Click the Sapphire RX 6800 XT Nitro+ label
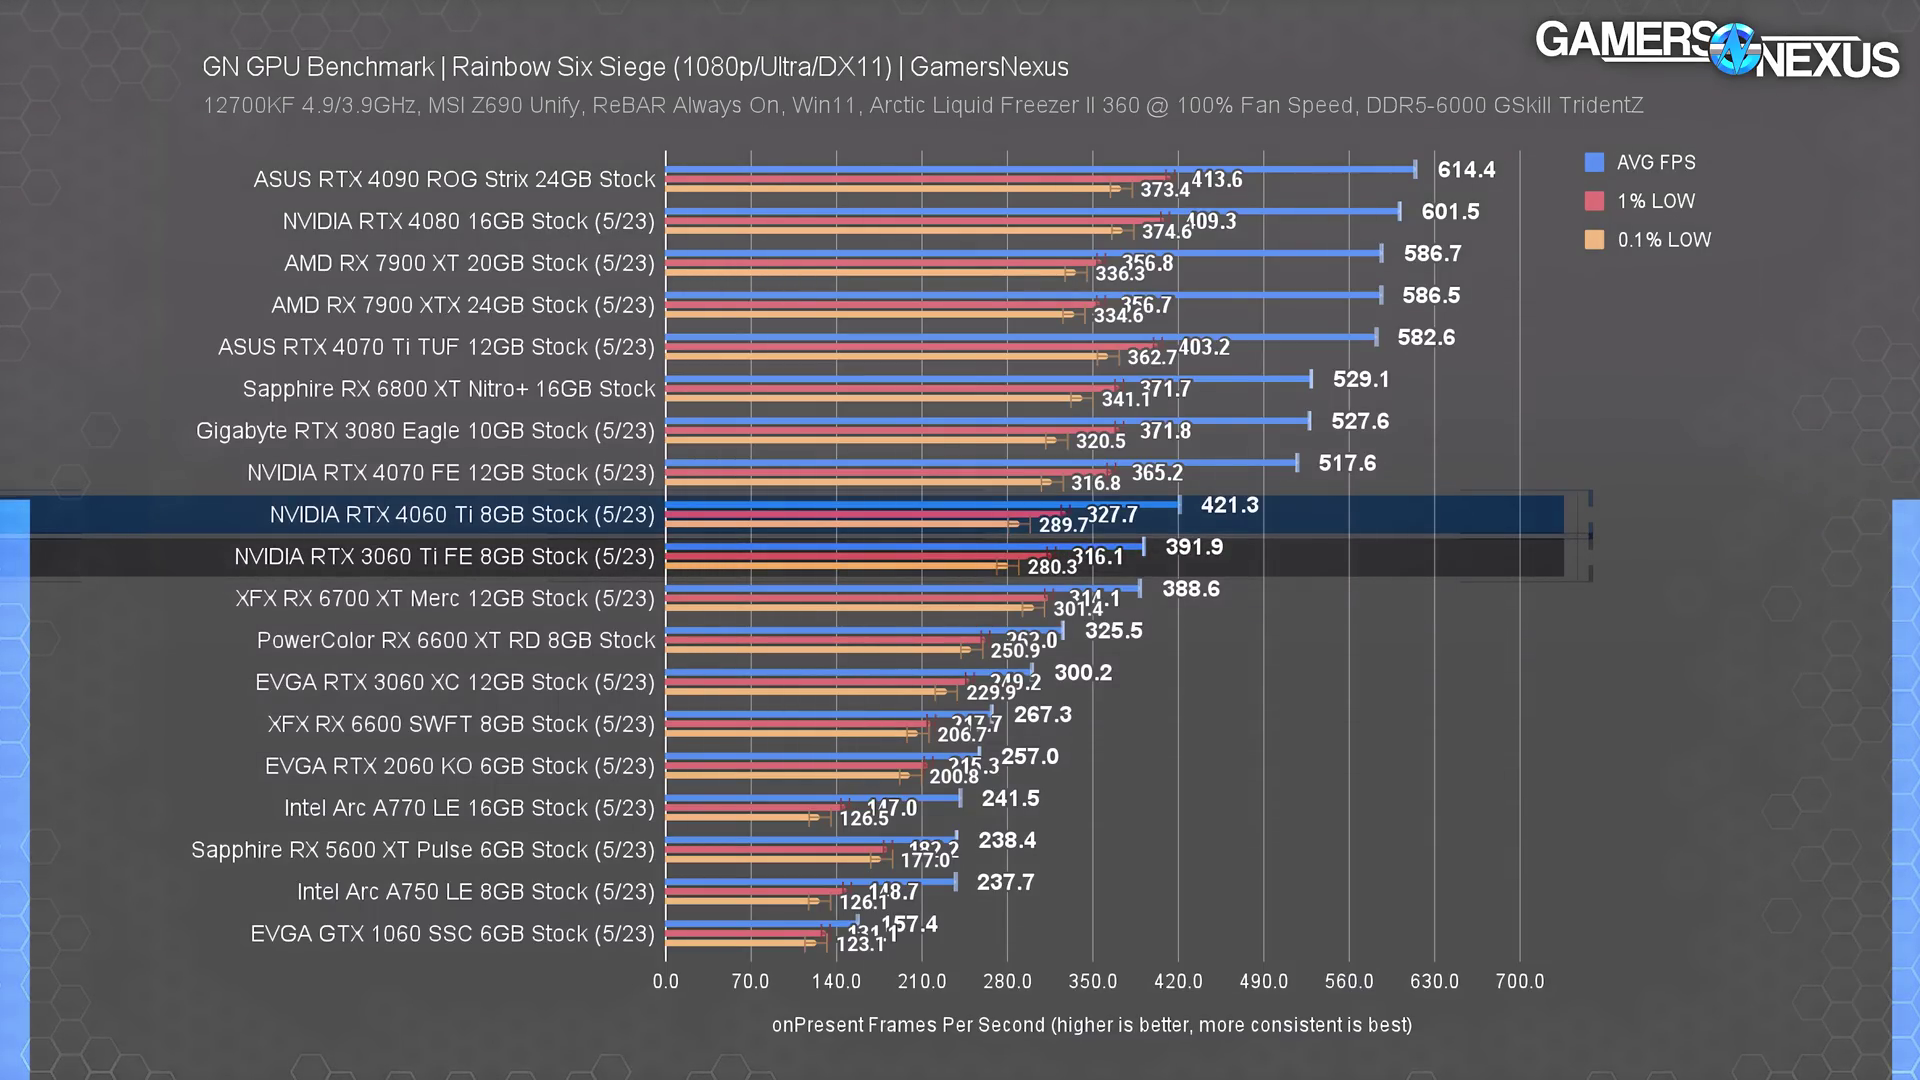This screenshot has height=1080, width=1920. (x=448, y=389)
